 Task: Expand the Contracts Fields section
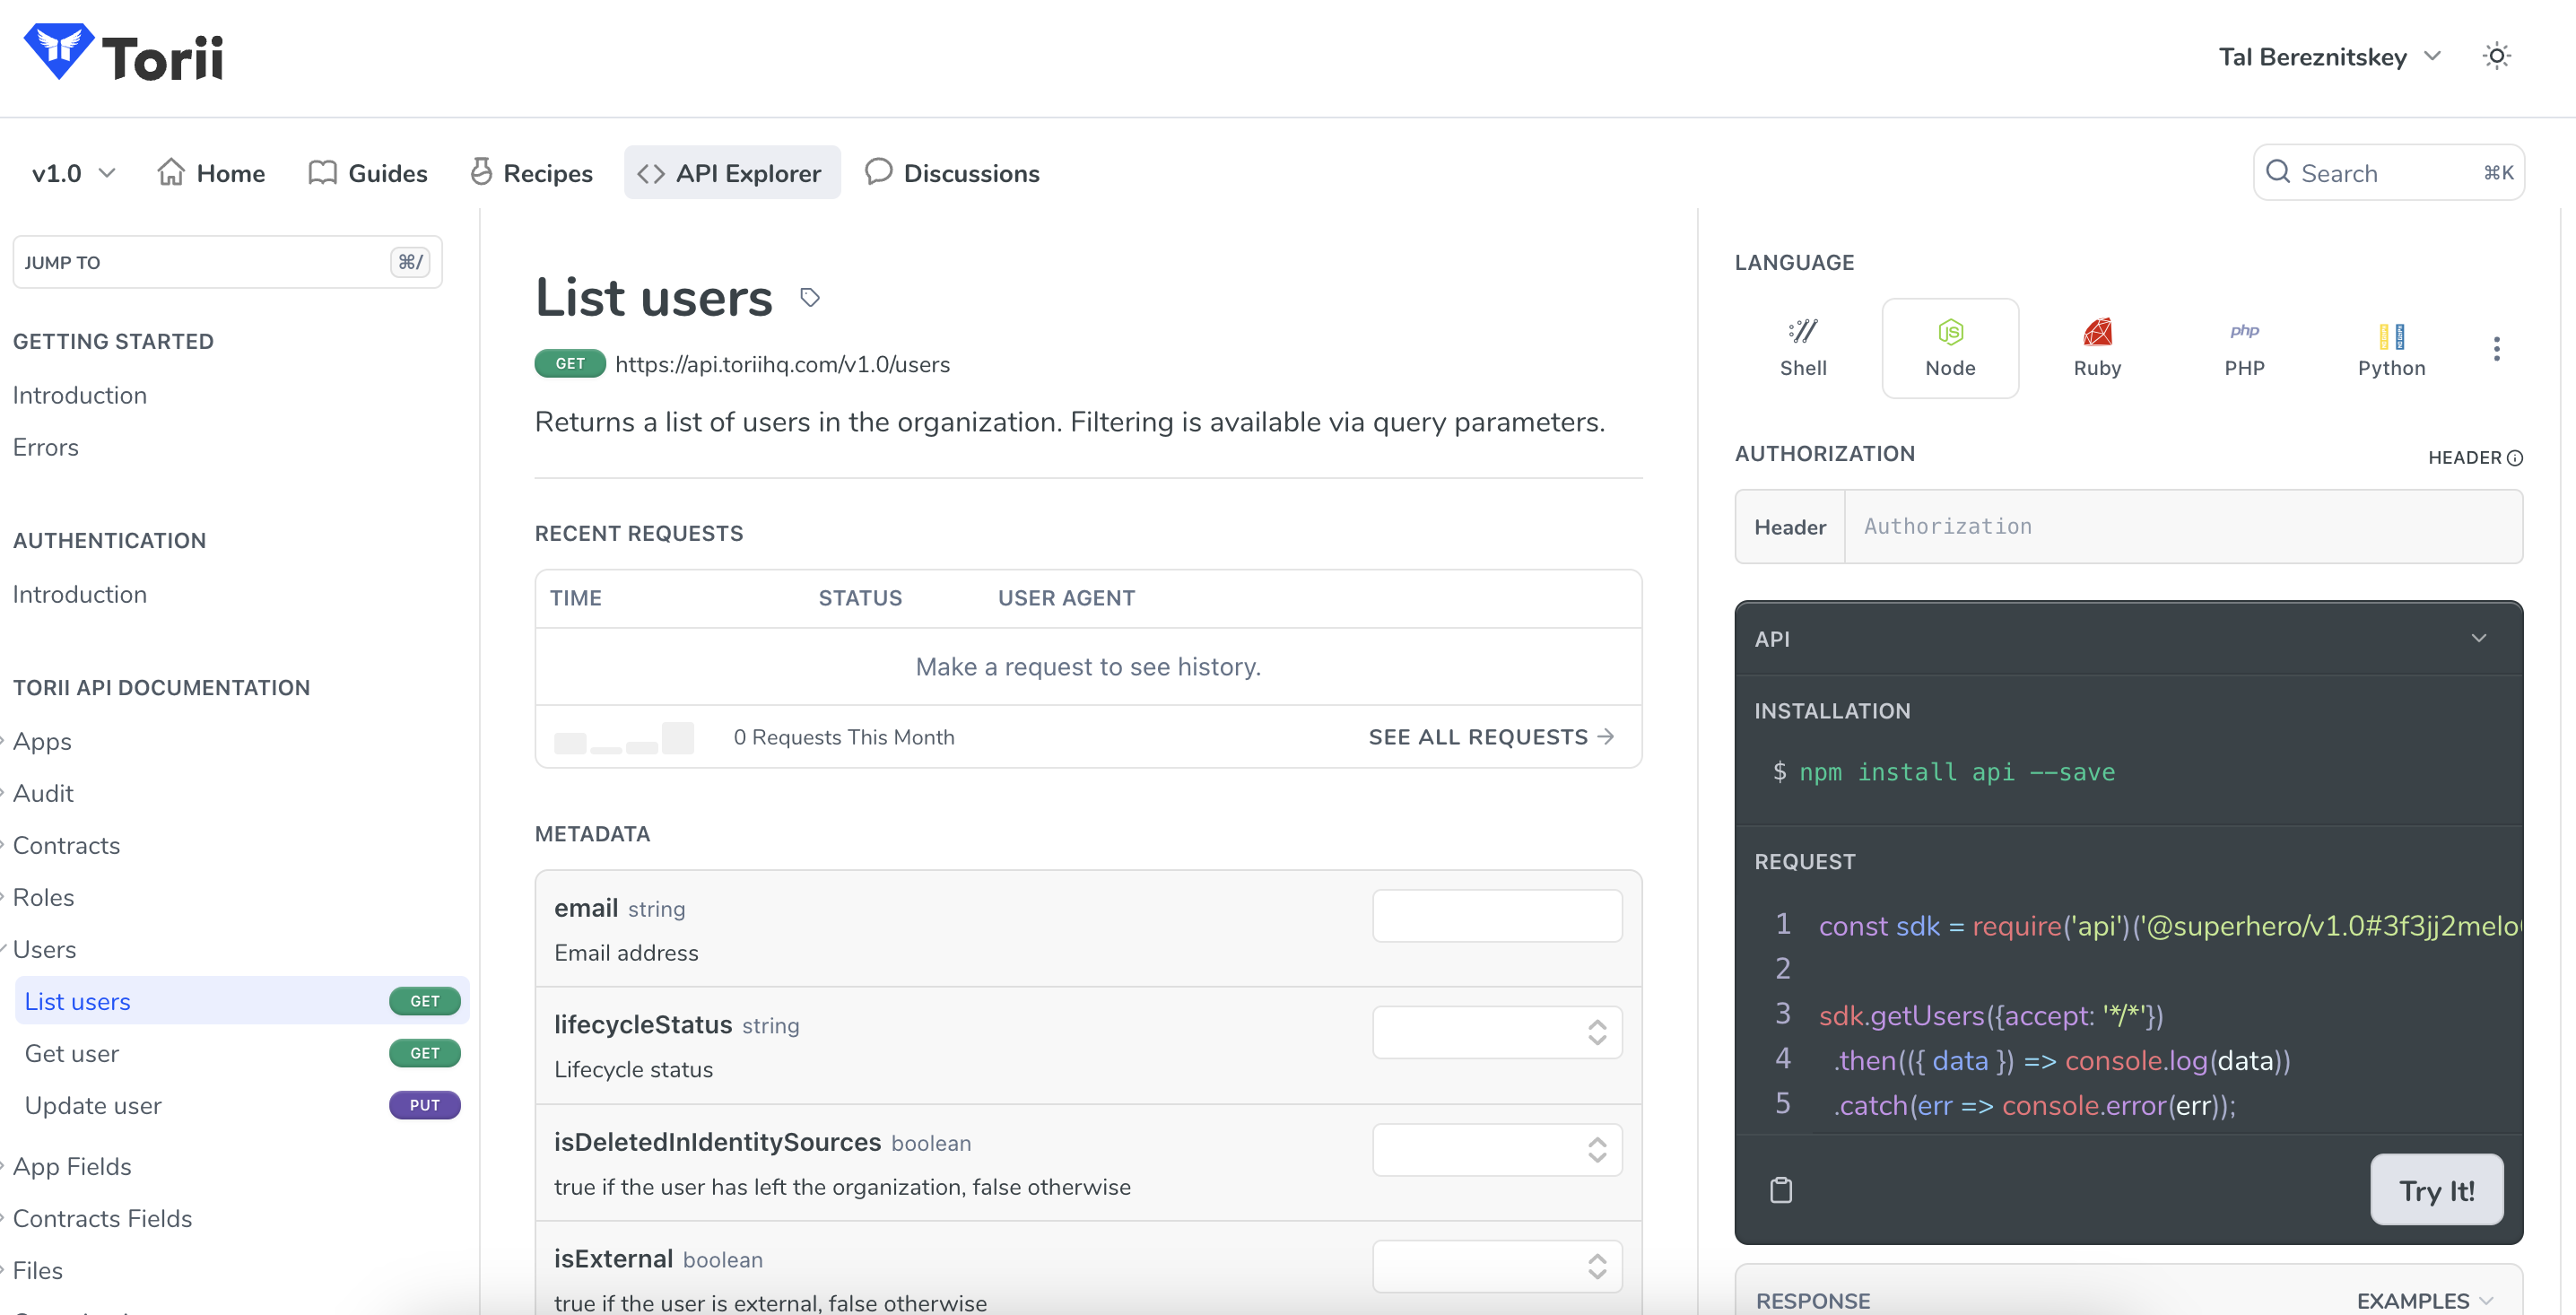102,1219
